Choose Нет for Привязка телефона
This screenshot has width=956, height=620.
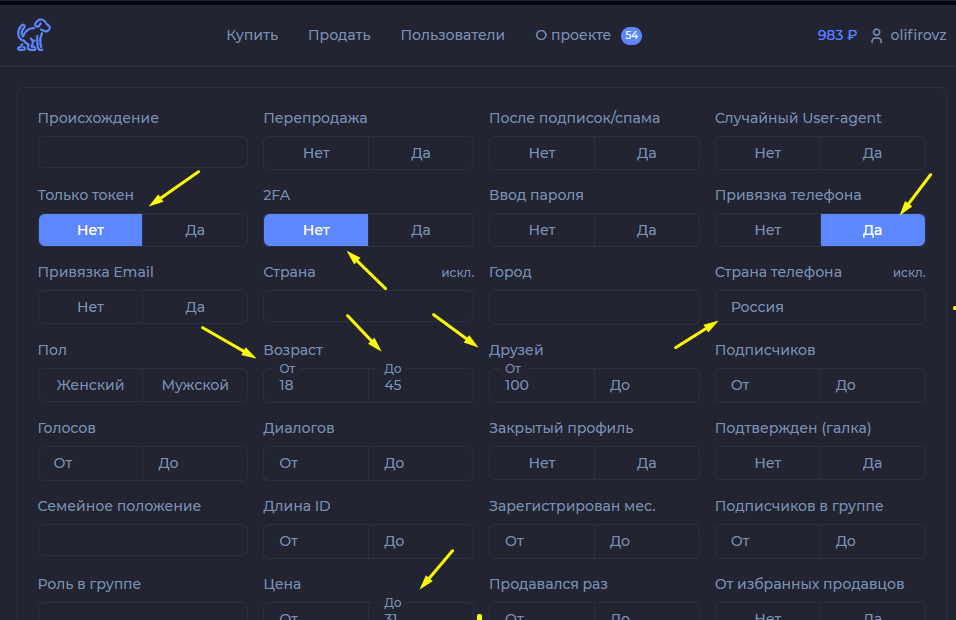click(768, 230)
